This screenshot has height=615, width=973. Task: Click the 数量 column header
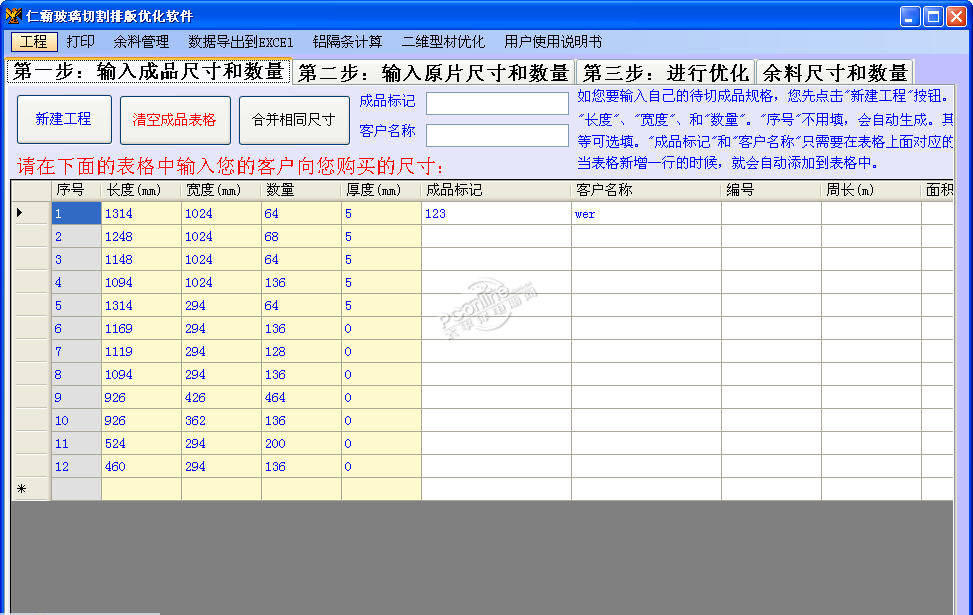pos(301,190)
